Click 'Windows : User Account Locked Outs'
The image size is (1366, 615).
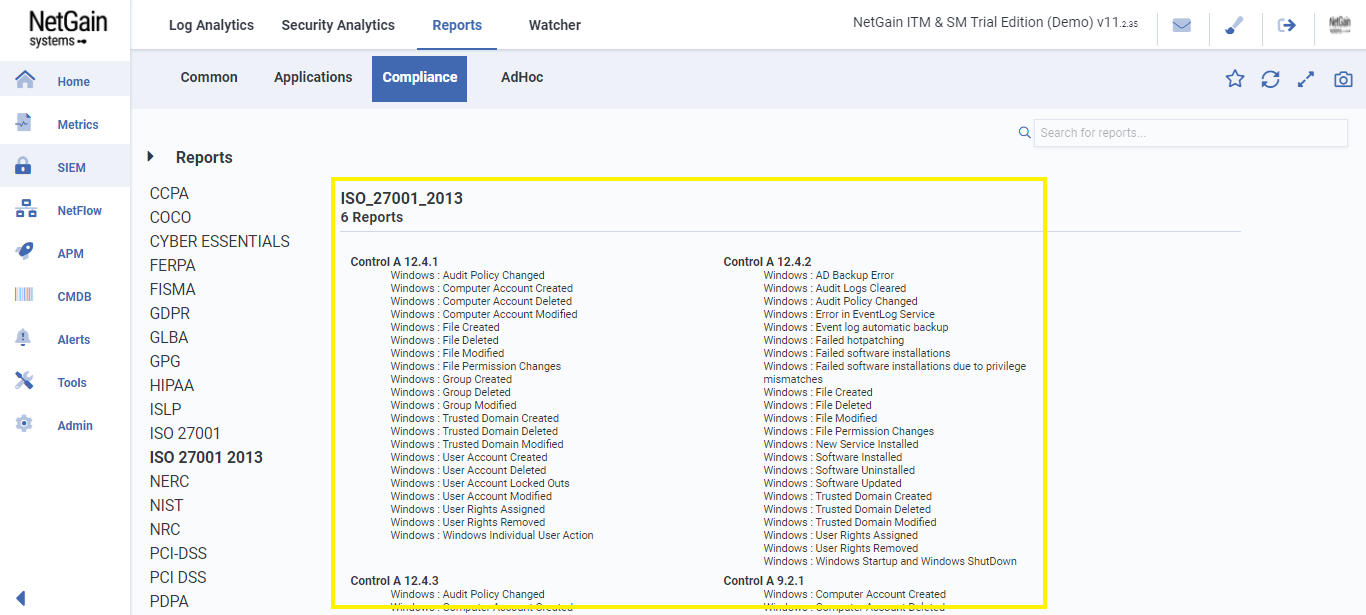pyautogui.click(x=480, y=483)
